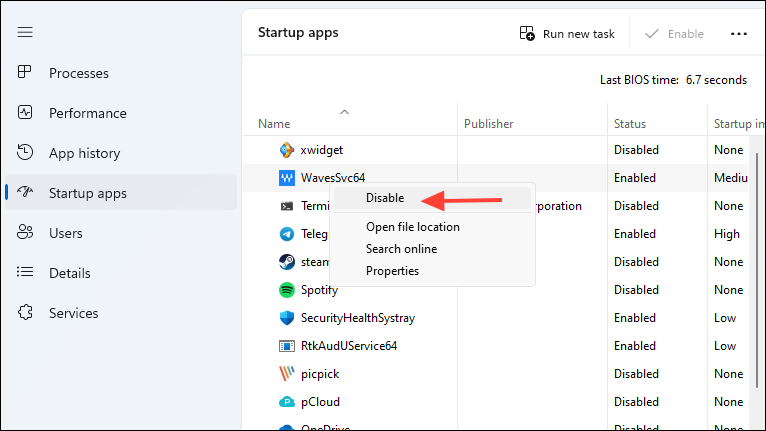
Task: Click the Disabled status of picpick
Action: coord(636,374)
